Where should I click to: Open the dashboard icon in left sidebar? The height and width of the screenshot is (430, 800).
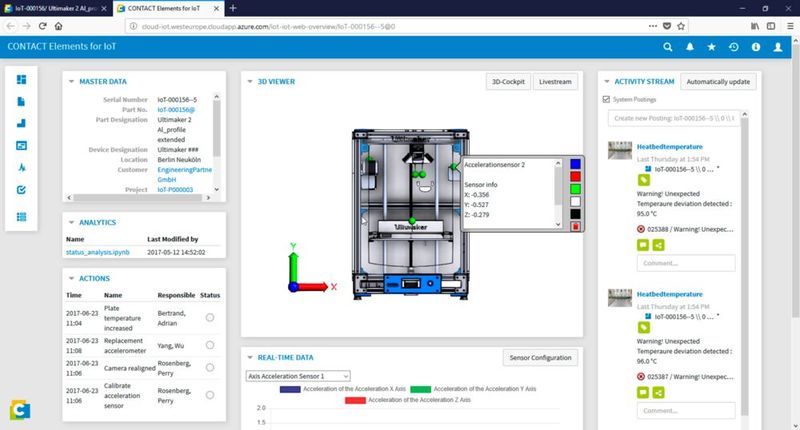(22, 79)
